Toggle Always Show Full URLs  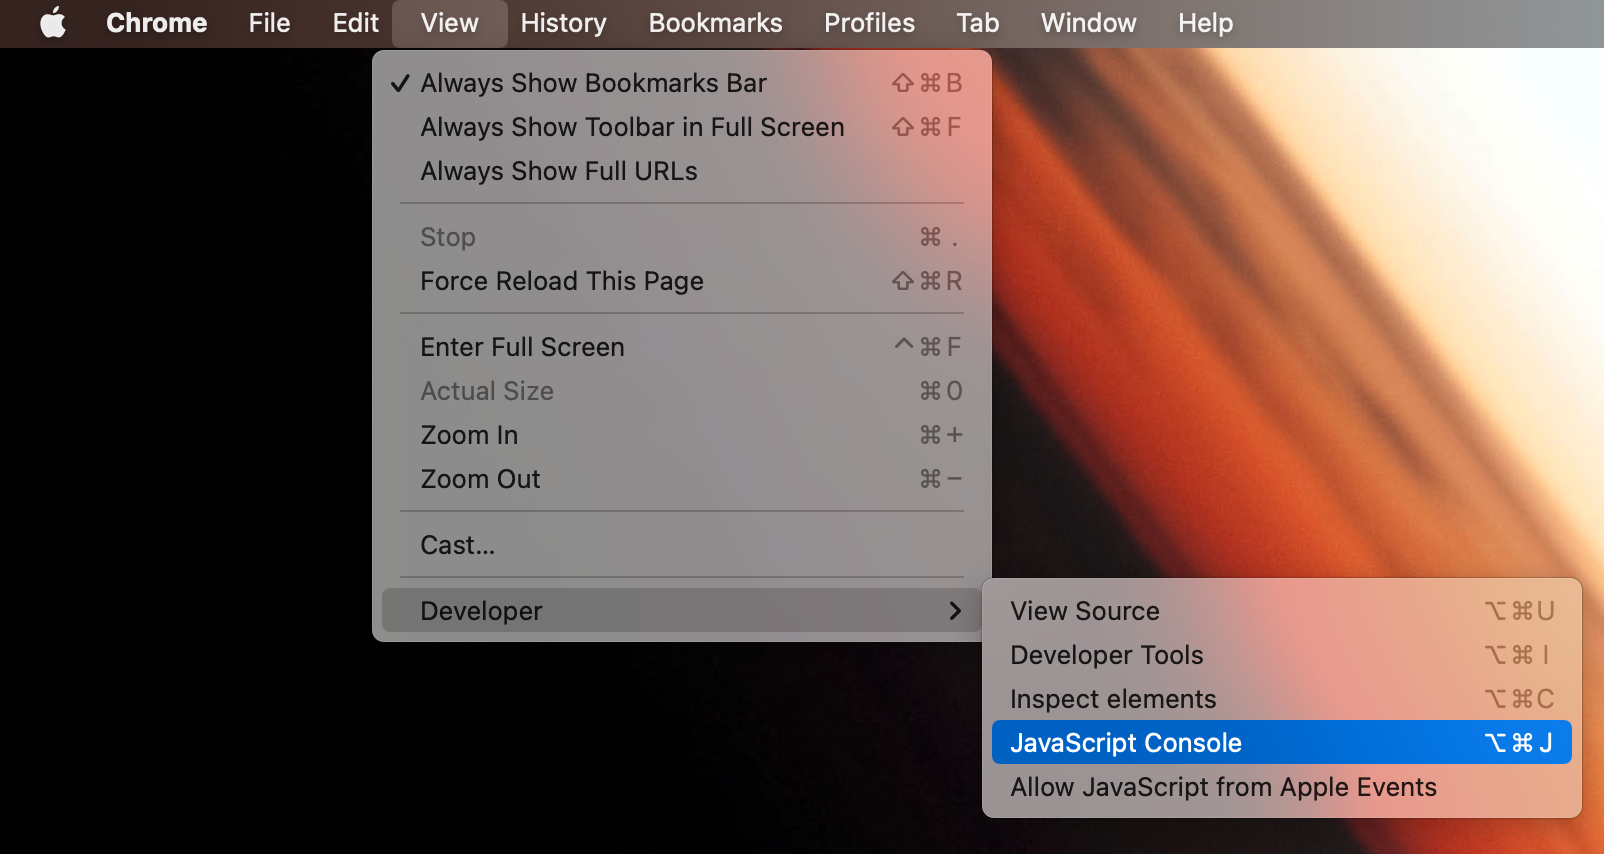[682, 171]
